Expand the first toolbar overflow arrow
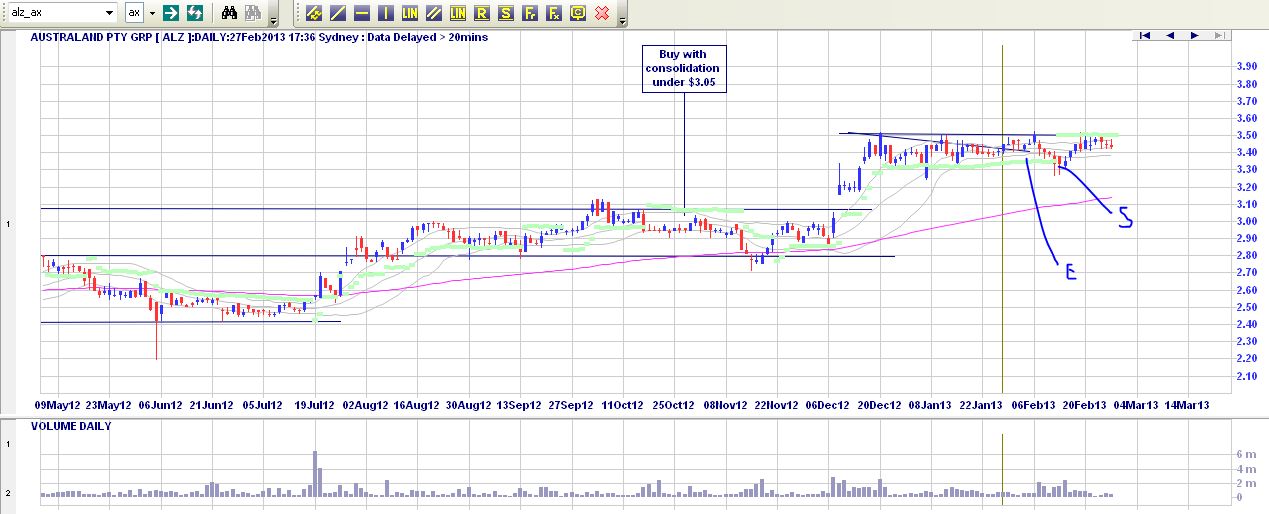Screen dimensions: 1269x514 274,19
